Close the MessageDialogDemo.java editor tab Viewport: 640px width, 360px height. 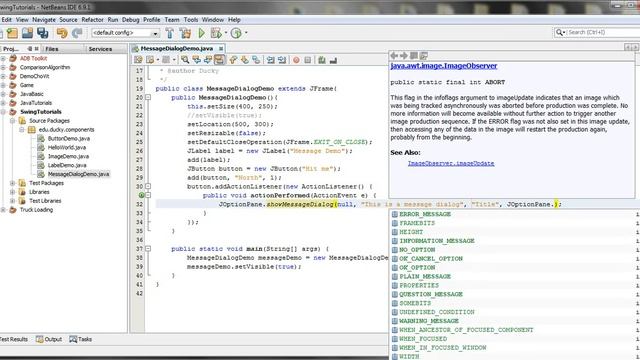point(221,49)
